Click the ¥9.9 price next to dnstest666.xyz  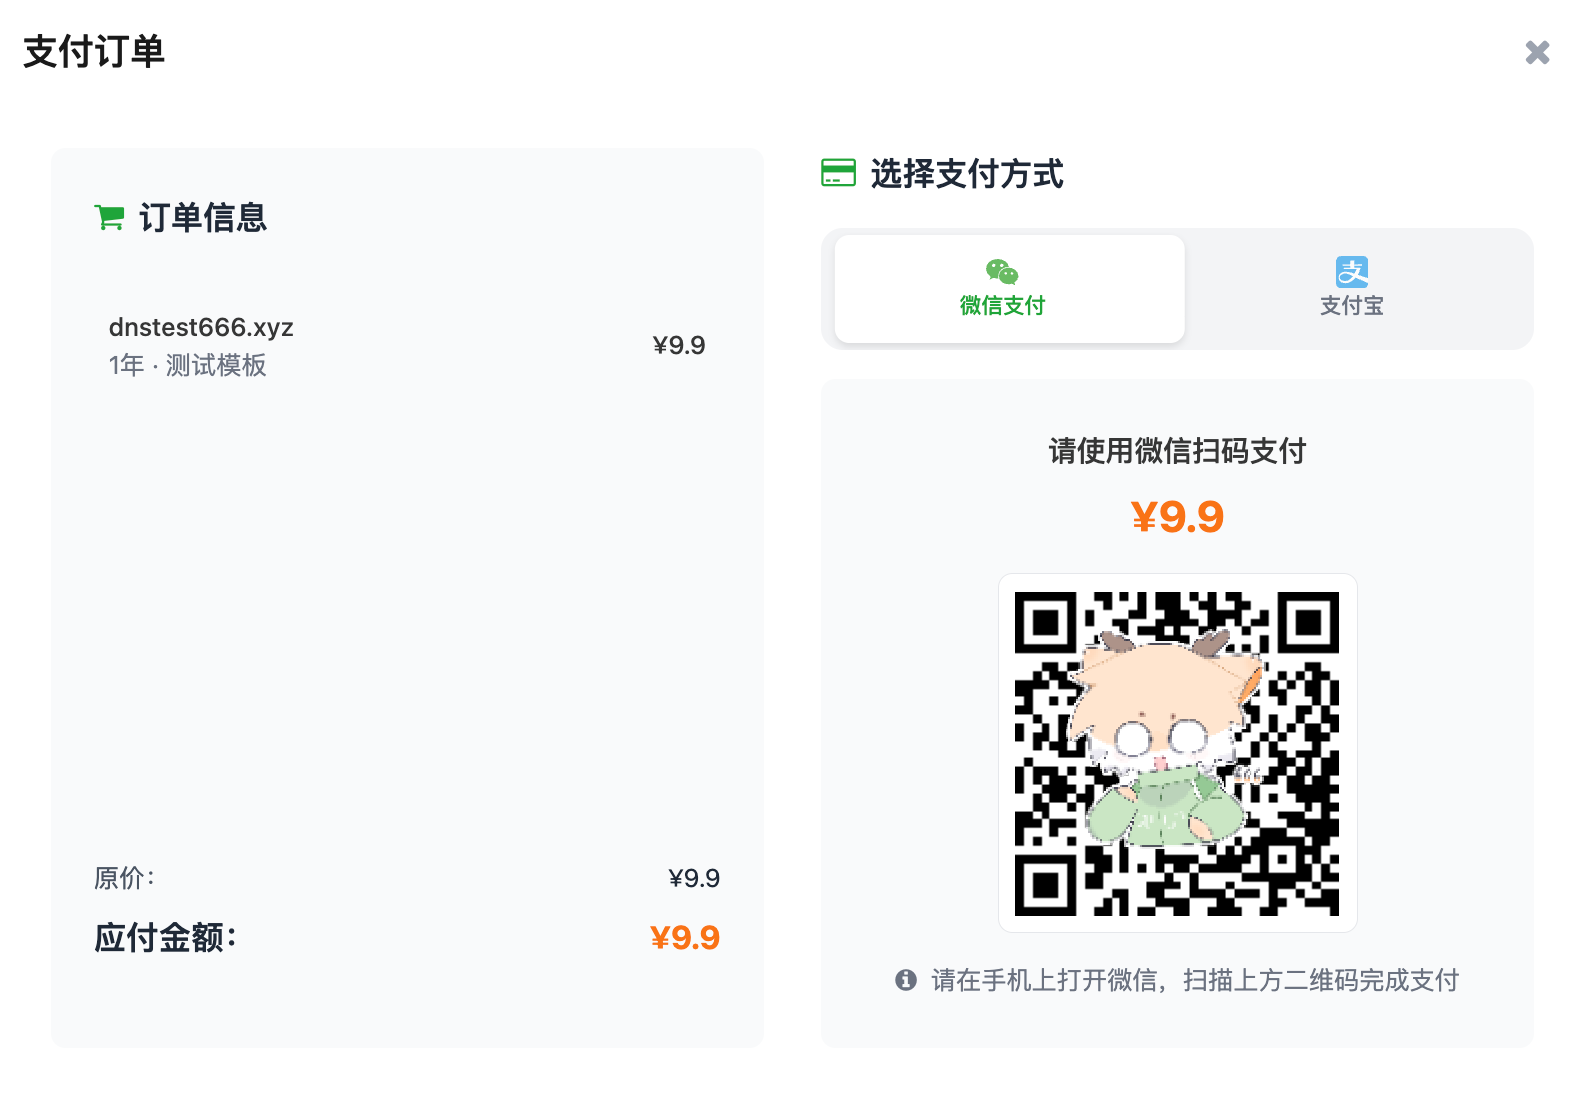679,344
